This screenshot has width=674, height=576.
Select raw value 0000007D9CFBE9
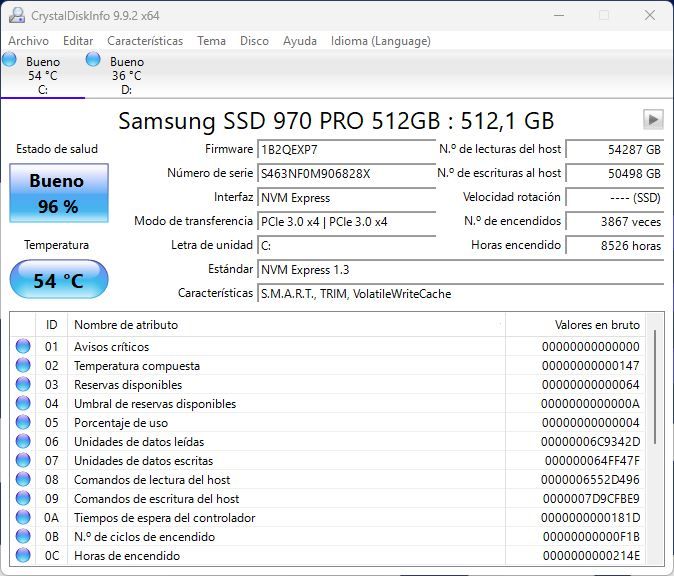(591, 499)
